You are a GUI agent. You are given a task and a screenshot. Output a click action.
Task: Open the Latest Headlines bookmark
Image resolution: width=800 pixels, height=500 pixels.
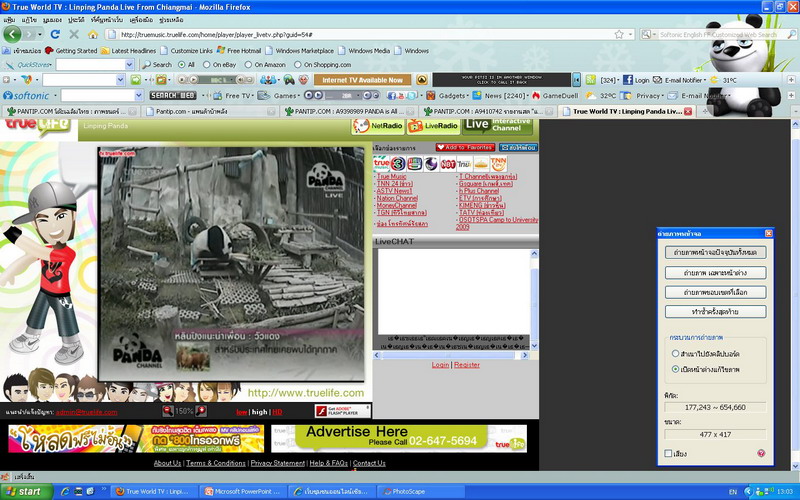tap(129, 51)
